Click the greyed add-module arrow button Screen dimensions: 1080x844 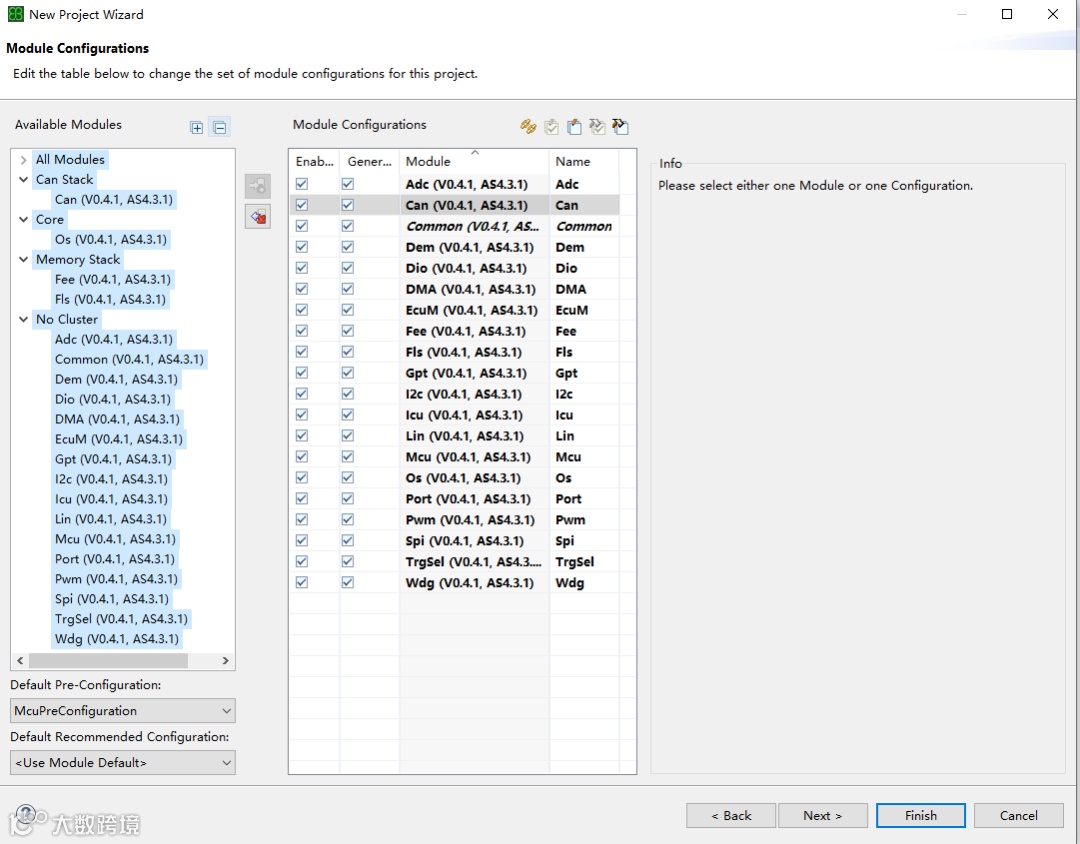(x=258, y=186)
